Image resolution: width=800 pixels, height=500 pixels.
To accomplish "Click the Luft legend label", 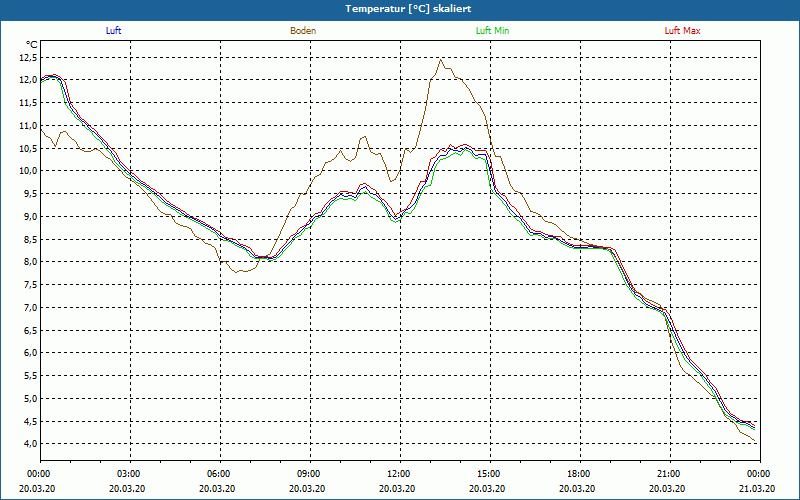I will (x=113, y=31).
